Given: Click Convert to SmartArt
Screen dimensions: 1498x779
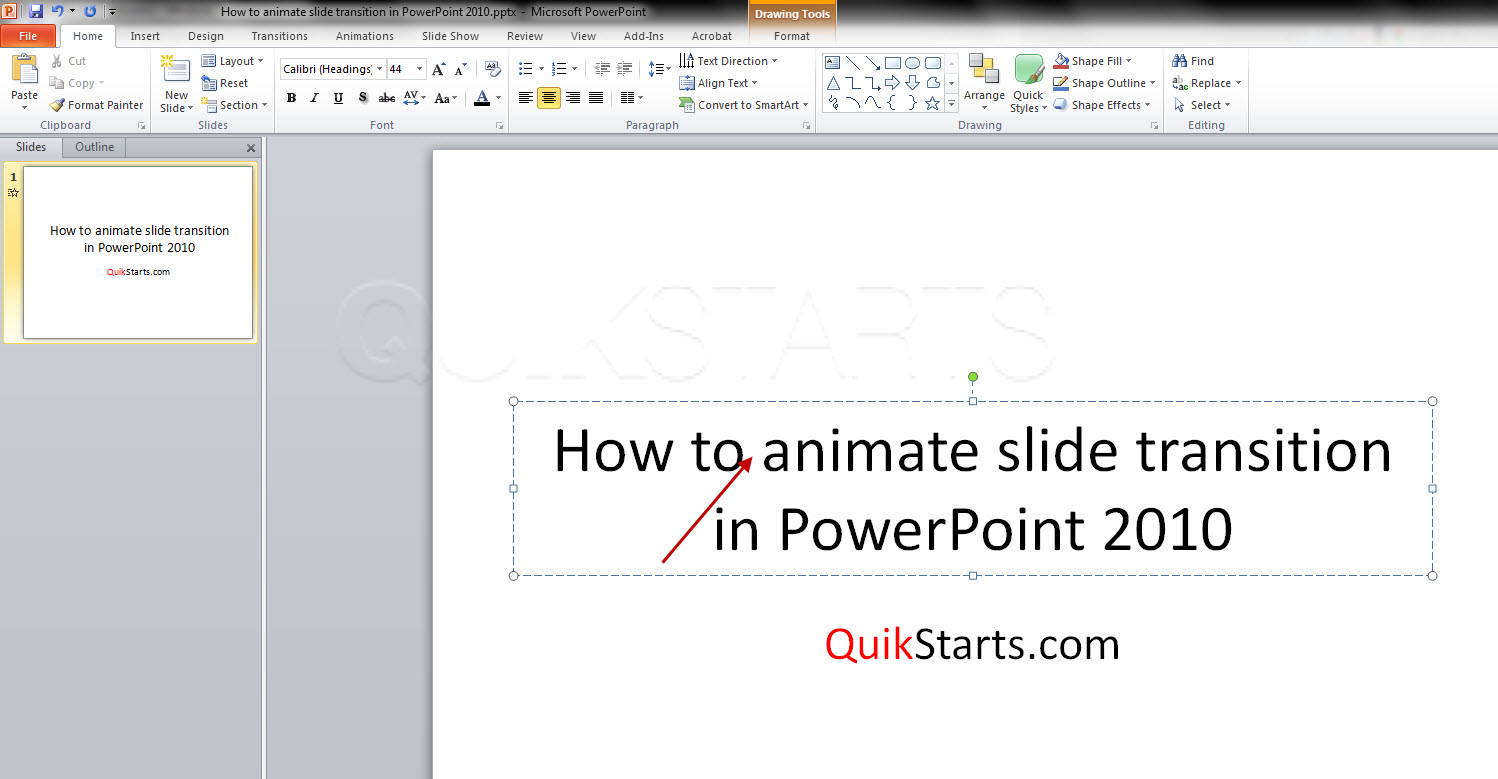Looking at the screenshot, I should pos(743,105).
